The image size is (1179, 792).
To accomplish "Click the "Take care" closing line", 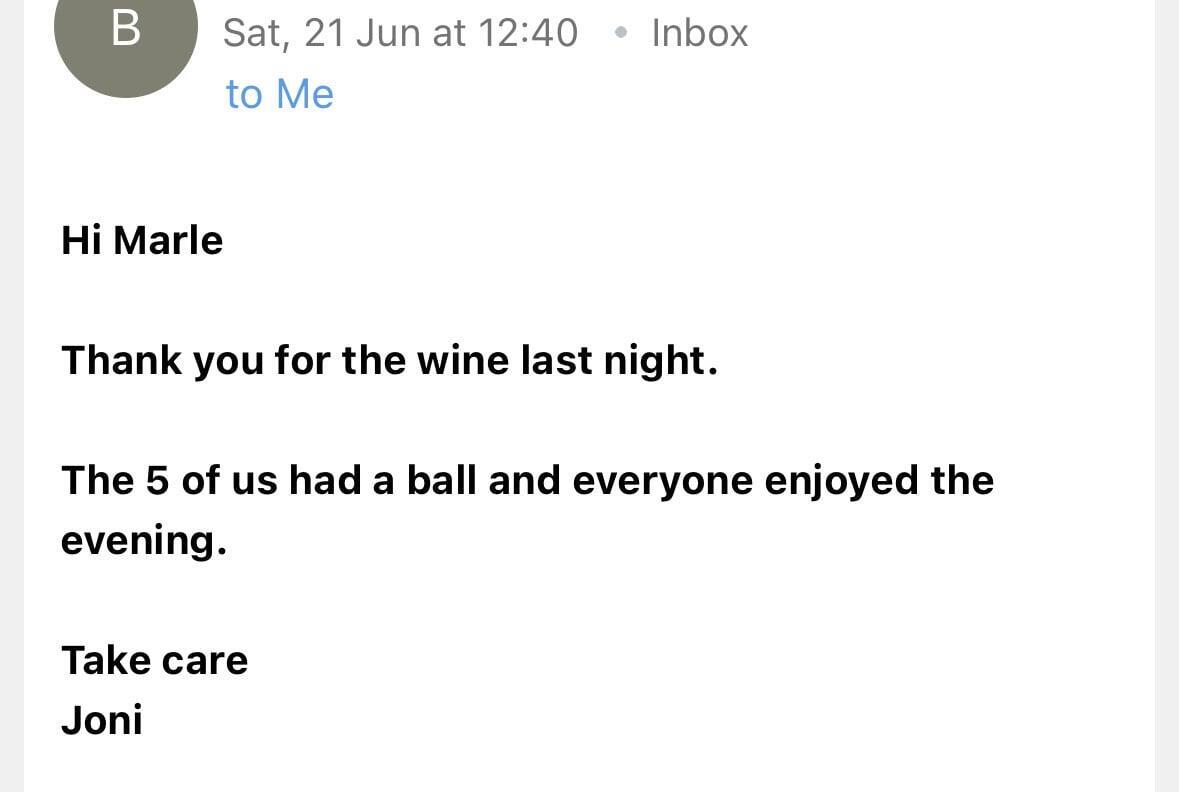I will click(155, 661).
